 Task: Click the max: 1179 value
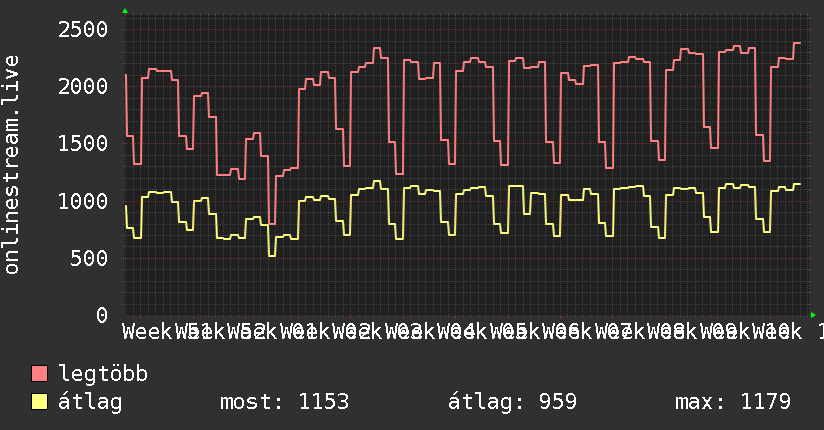coord(733,402)
